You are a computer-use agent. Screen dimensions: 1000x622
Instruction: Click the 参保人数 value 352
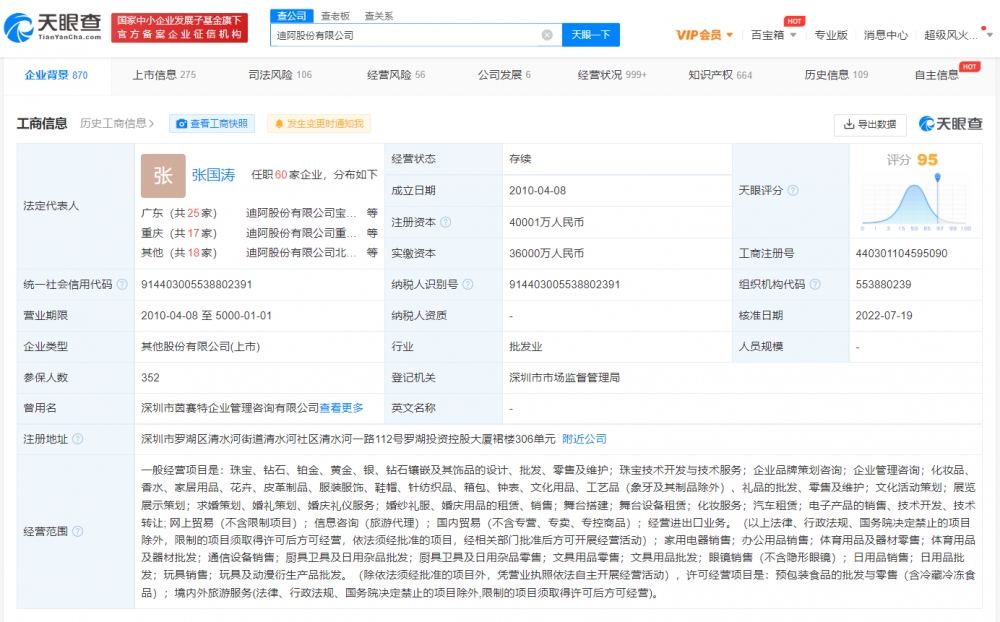tap(151, 378)
